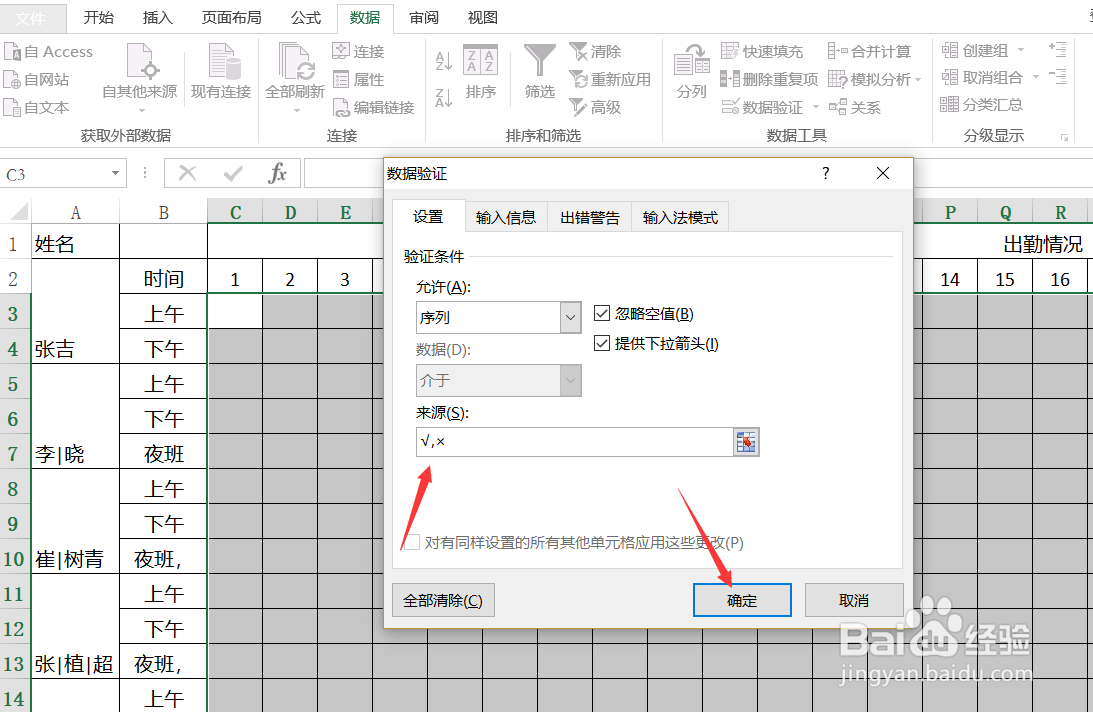Click the 来源 range collapse selector icon
This screenshot has height=712, width=1093.
pos(746,440)
